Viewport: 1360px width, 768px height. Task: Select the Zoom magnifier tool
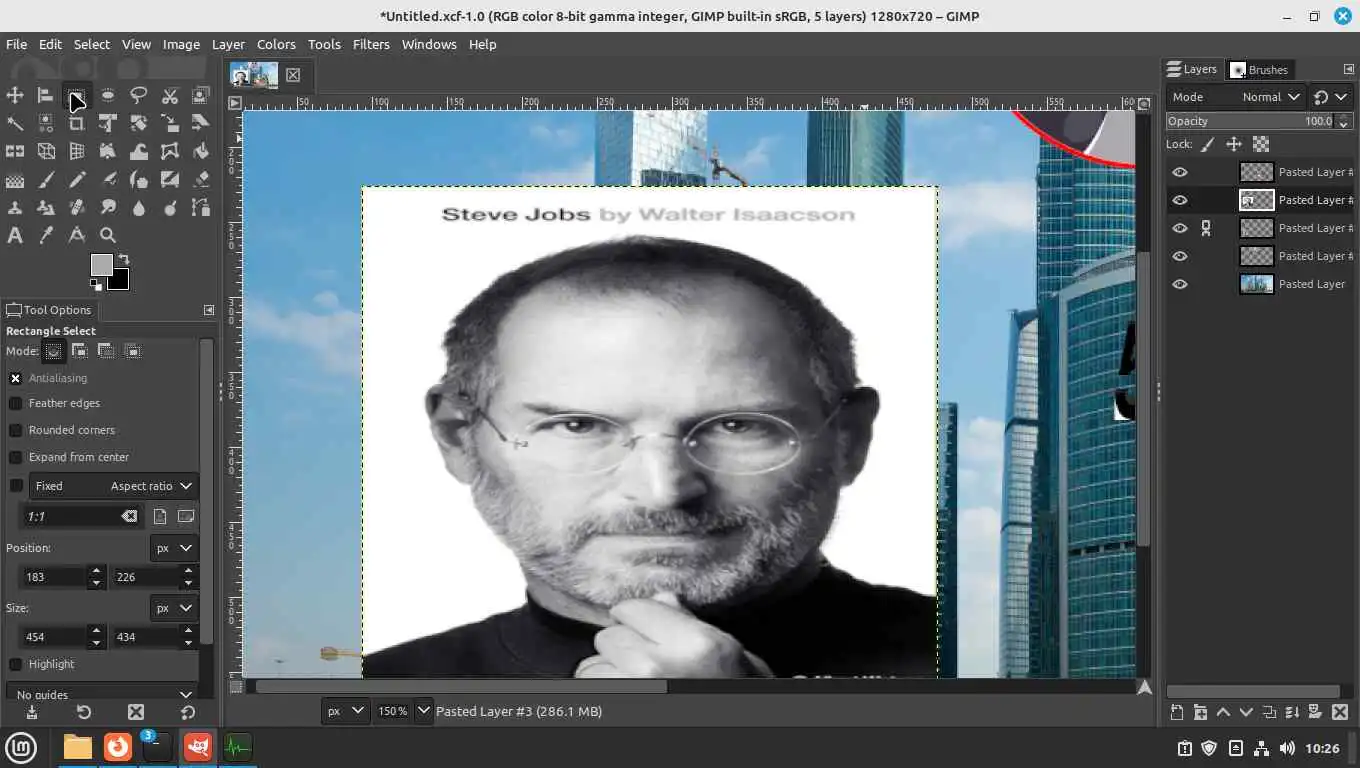pyautogui.click(x=108, y=236)
